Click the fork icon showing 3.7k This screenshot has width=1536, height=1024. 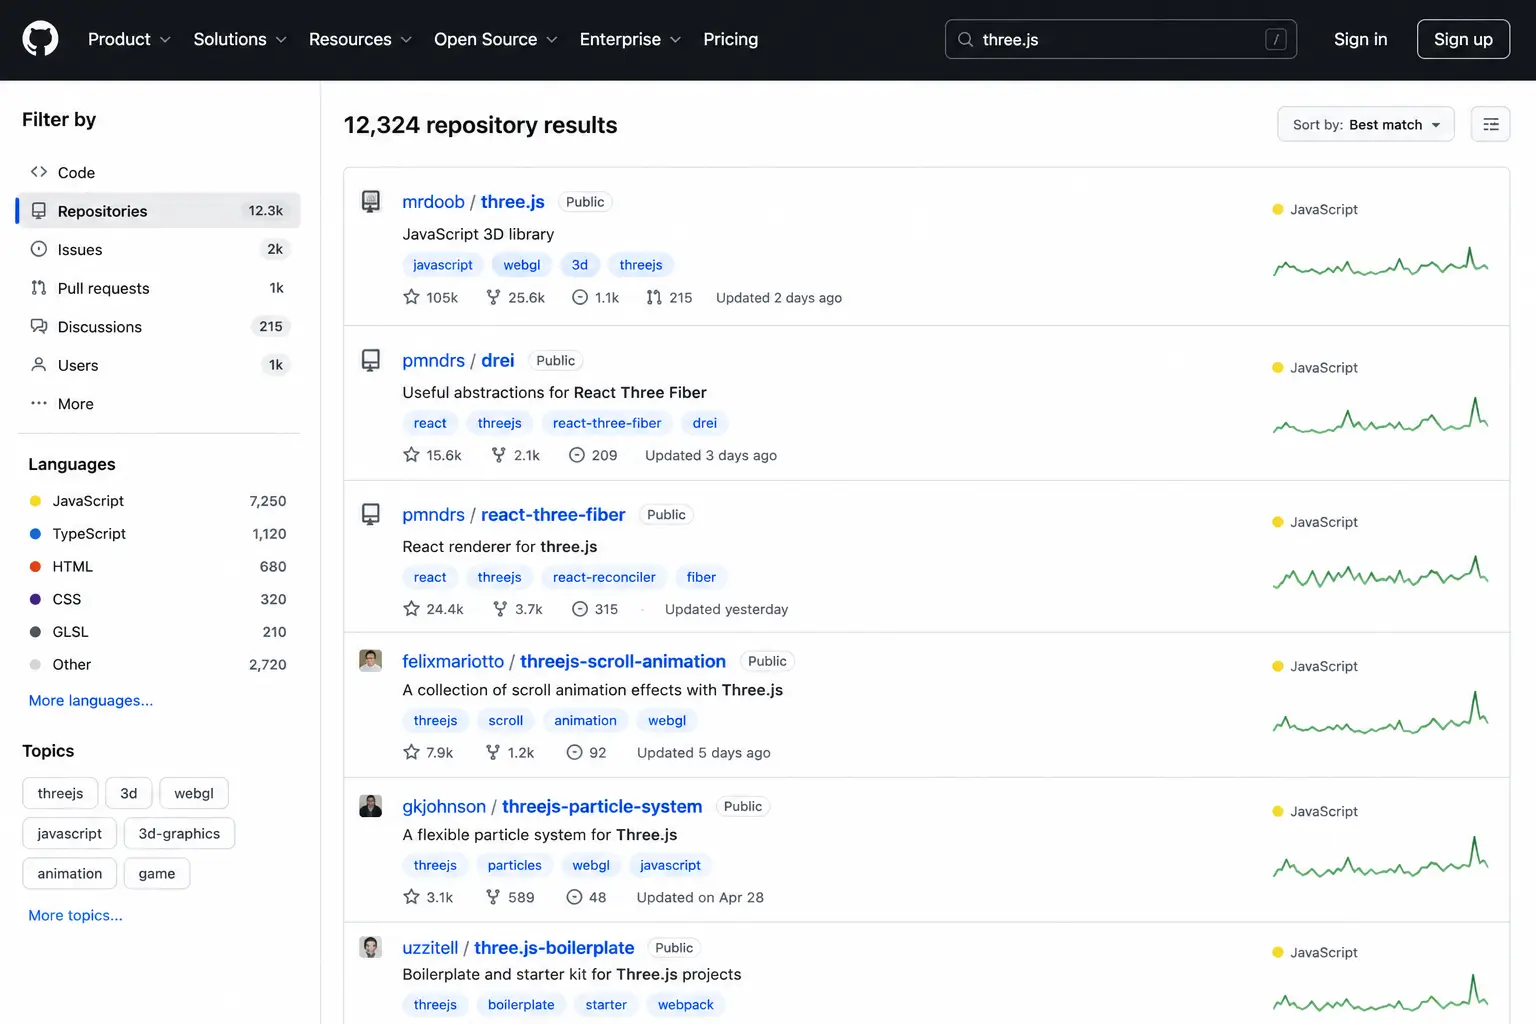click(500, 609)
